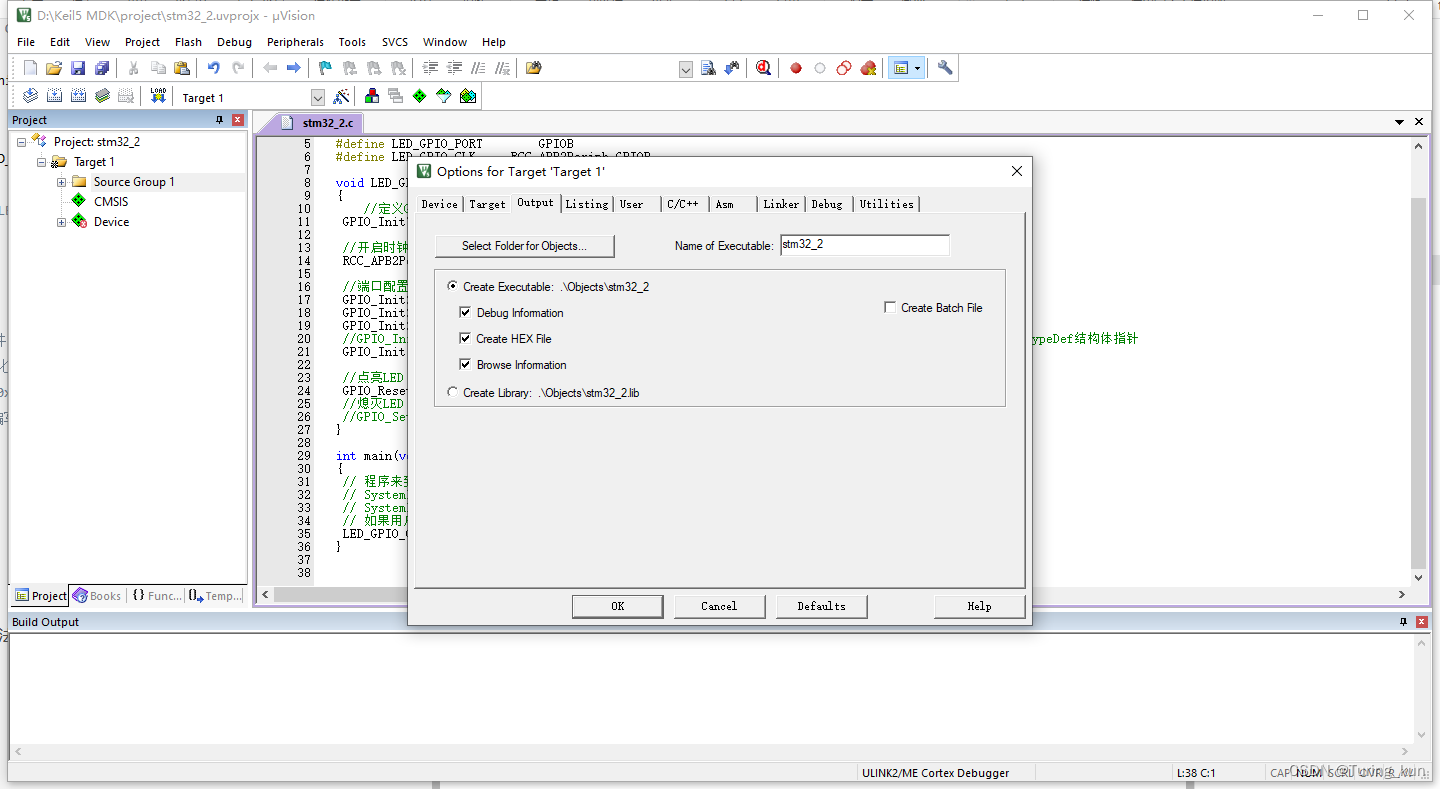The width and height of the screenshot is (1440, 789).
Task: Collapse the Target 1 tree node
Action: click(41, 162)
